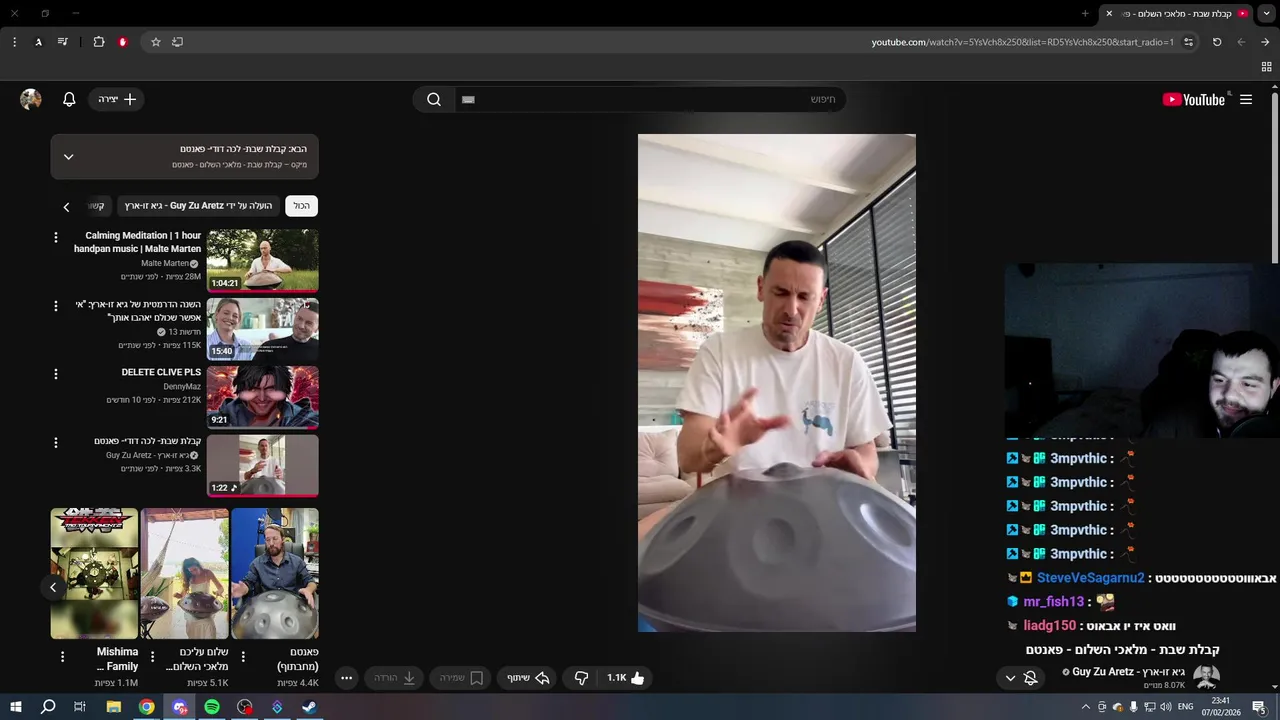Show hidden system tray icons

pyautogui.click(x=1086, y=707)
